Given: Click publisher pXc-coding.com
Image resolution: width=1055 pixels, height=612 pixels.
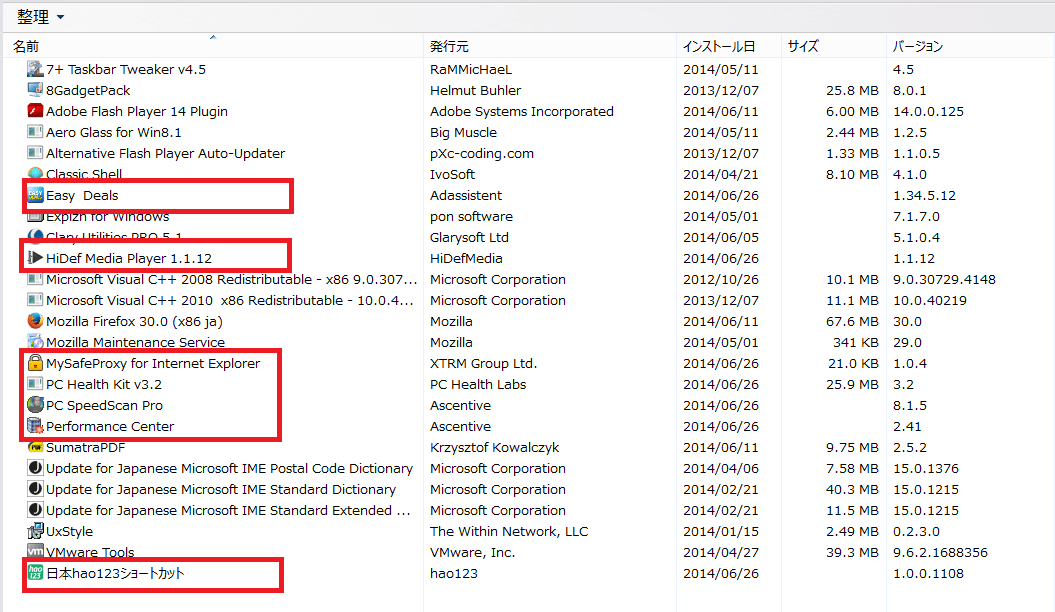Looking at the screenshot, I should pyautogui.click(x=482, y=153).
